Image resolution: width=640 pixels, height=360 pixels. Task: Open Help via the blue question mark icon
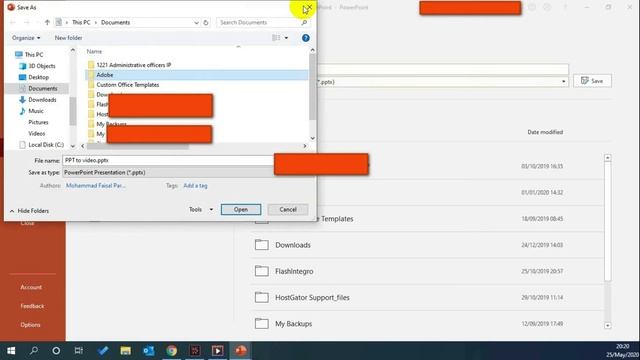306,38
